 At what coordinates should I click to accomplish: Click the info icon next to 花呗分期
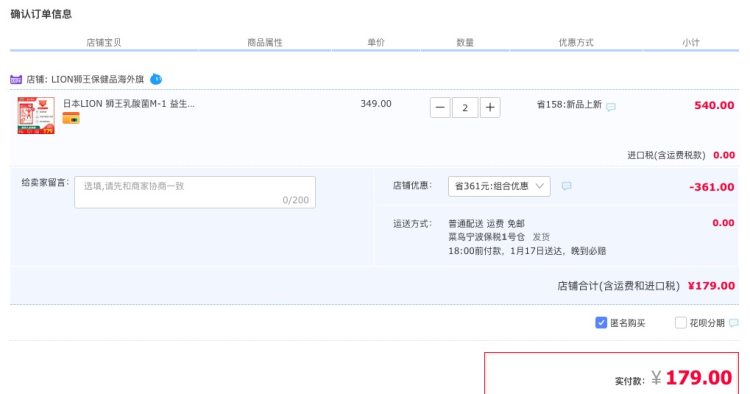734,323
